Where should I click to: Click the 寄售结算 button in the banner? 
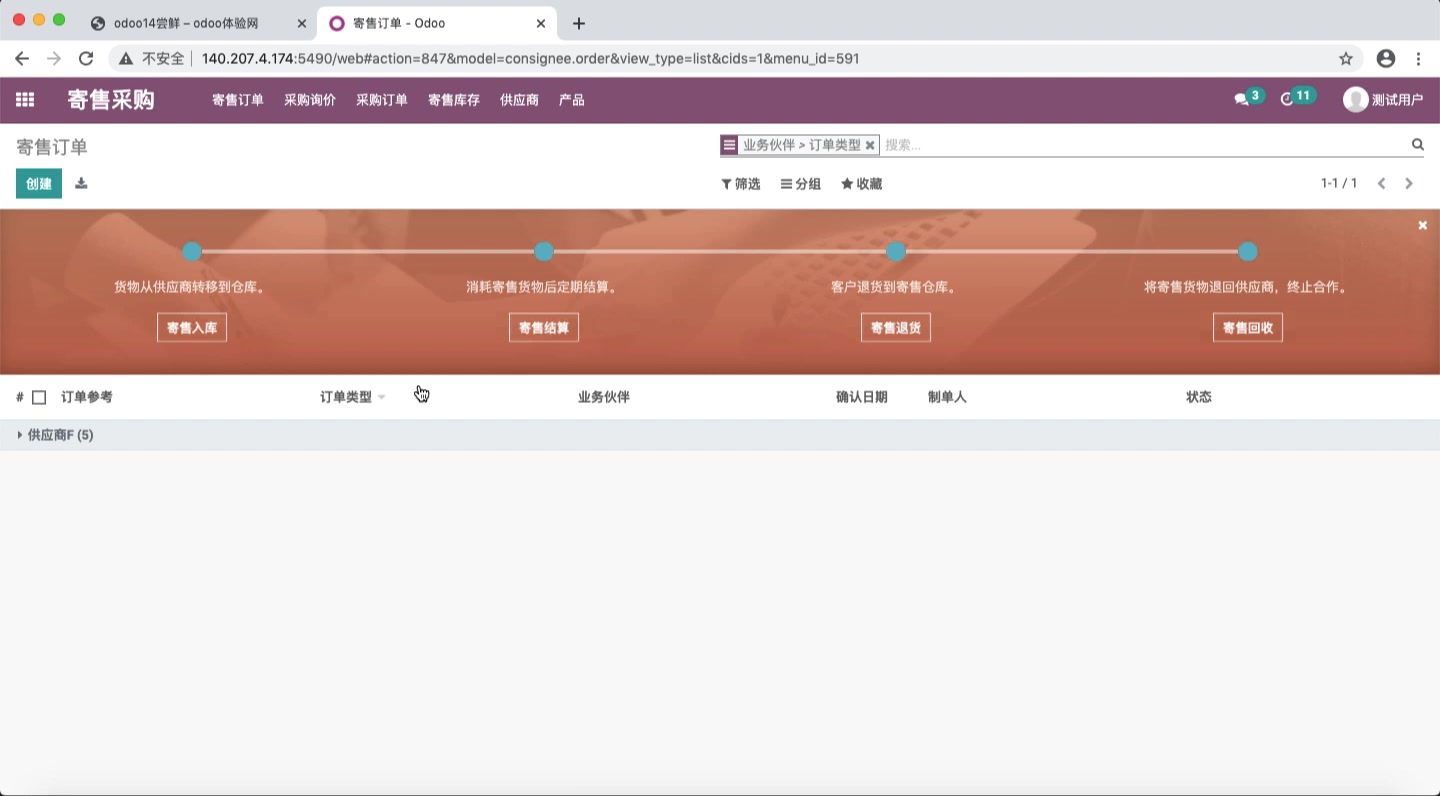click(543, 327)
